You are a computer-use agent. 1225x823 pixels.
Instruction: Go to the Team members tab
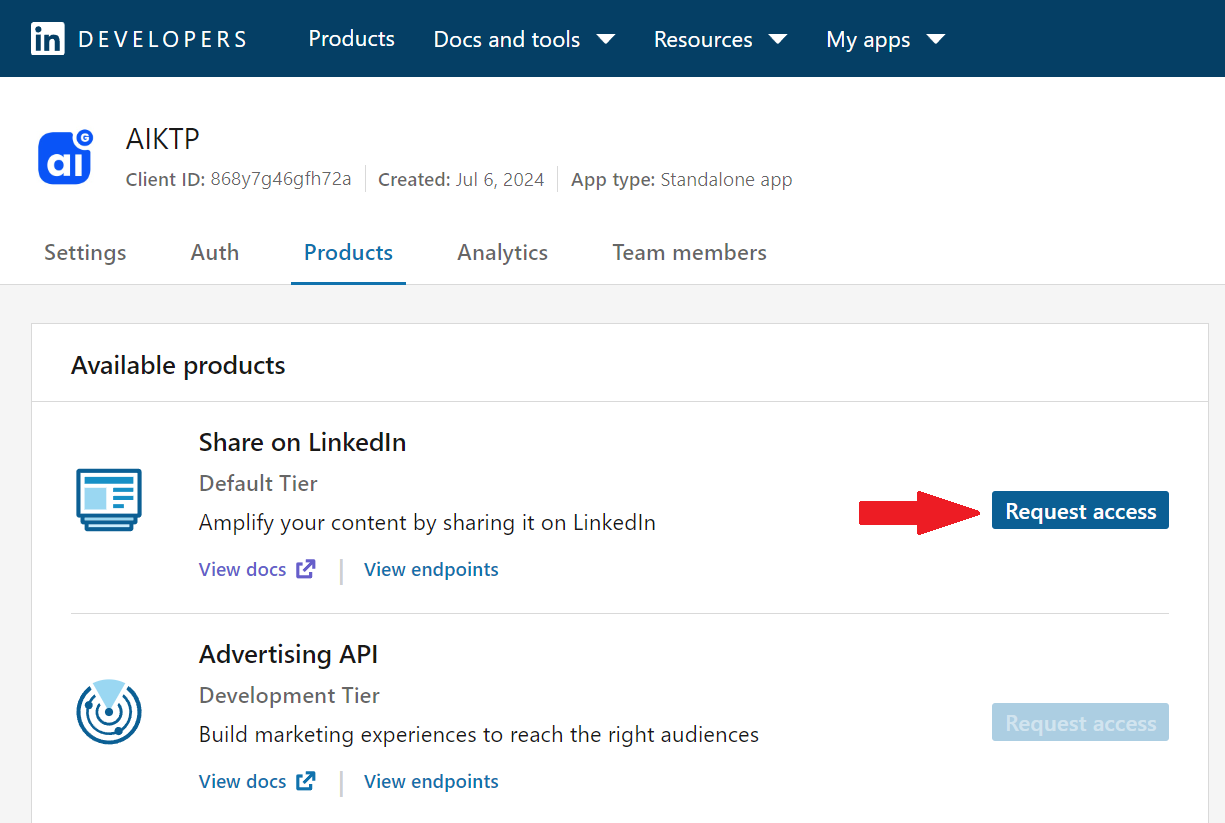click(x=689, y=253)
